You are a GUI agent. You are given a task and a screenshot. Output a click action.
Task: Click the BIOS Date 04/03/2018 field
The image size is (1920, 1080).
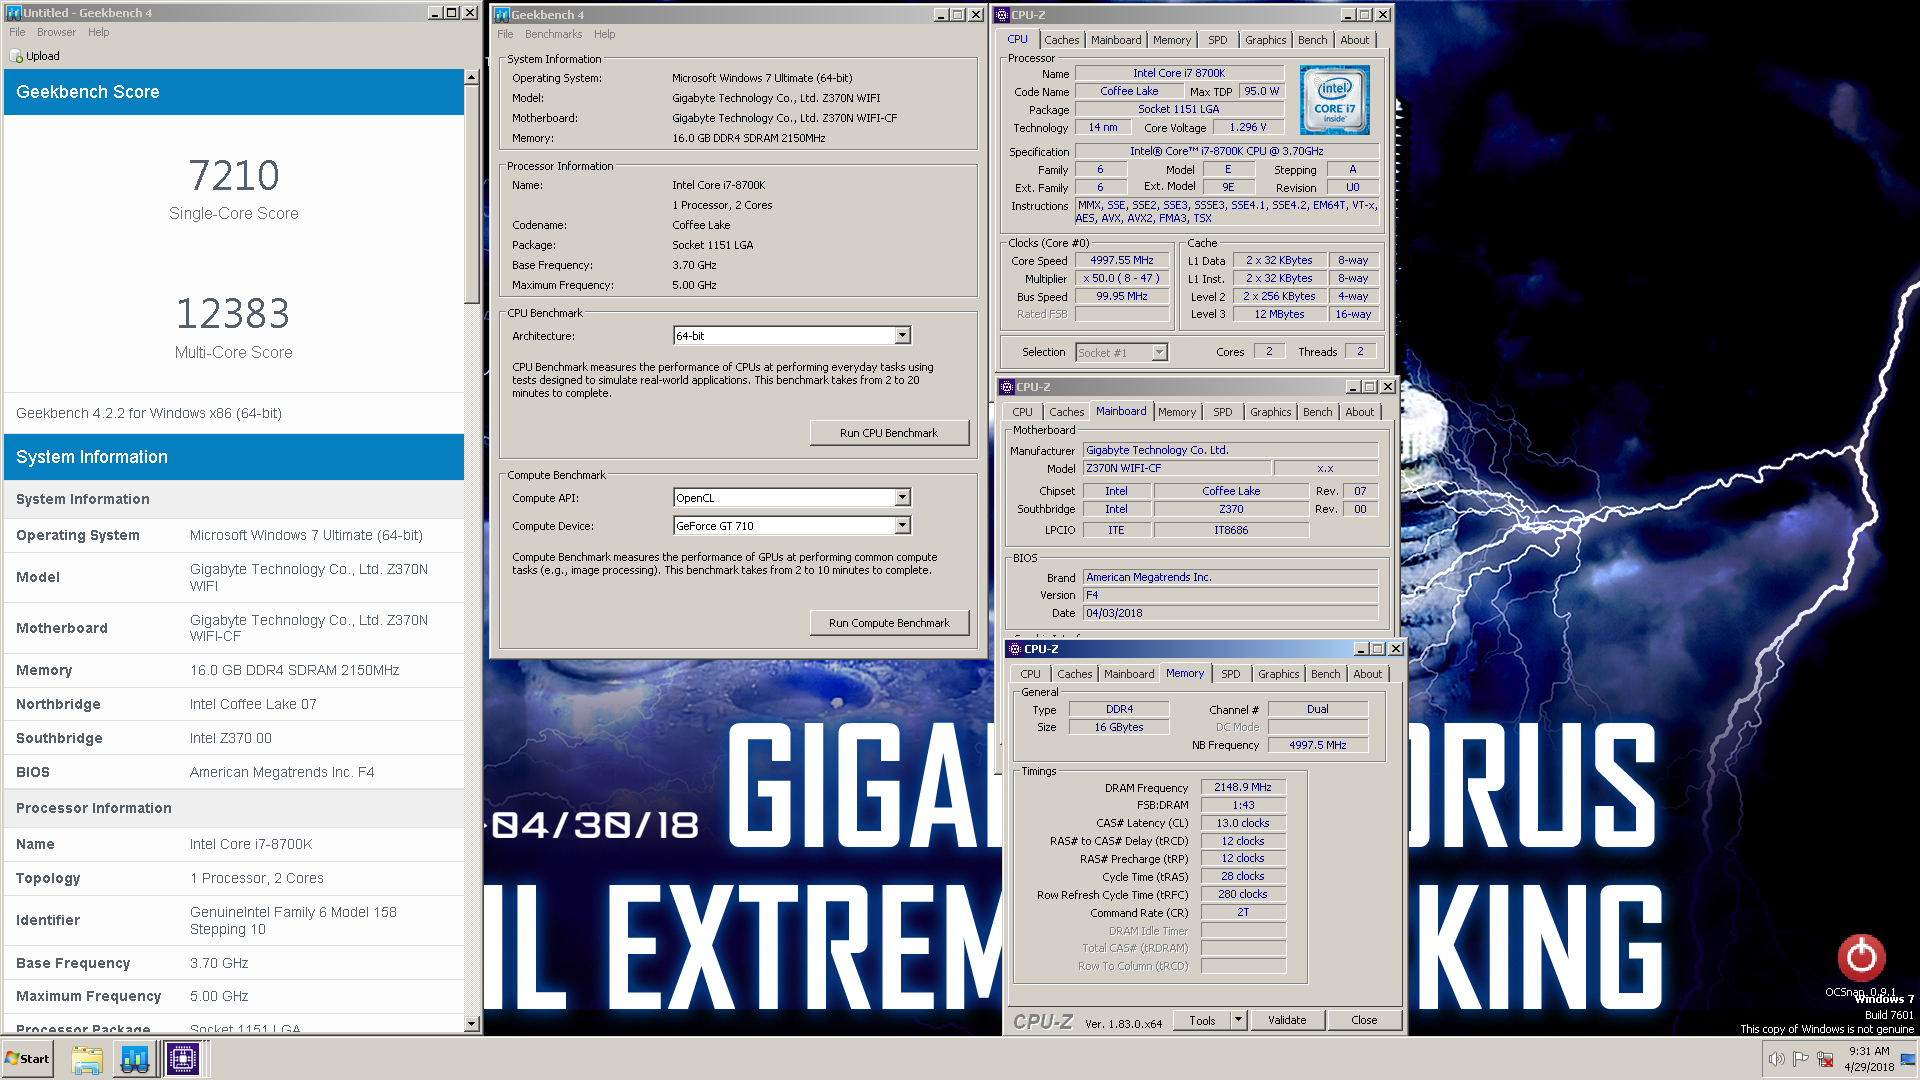click(1230, 613)
